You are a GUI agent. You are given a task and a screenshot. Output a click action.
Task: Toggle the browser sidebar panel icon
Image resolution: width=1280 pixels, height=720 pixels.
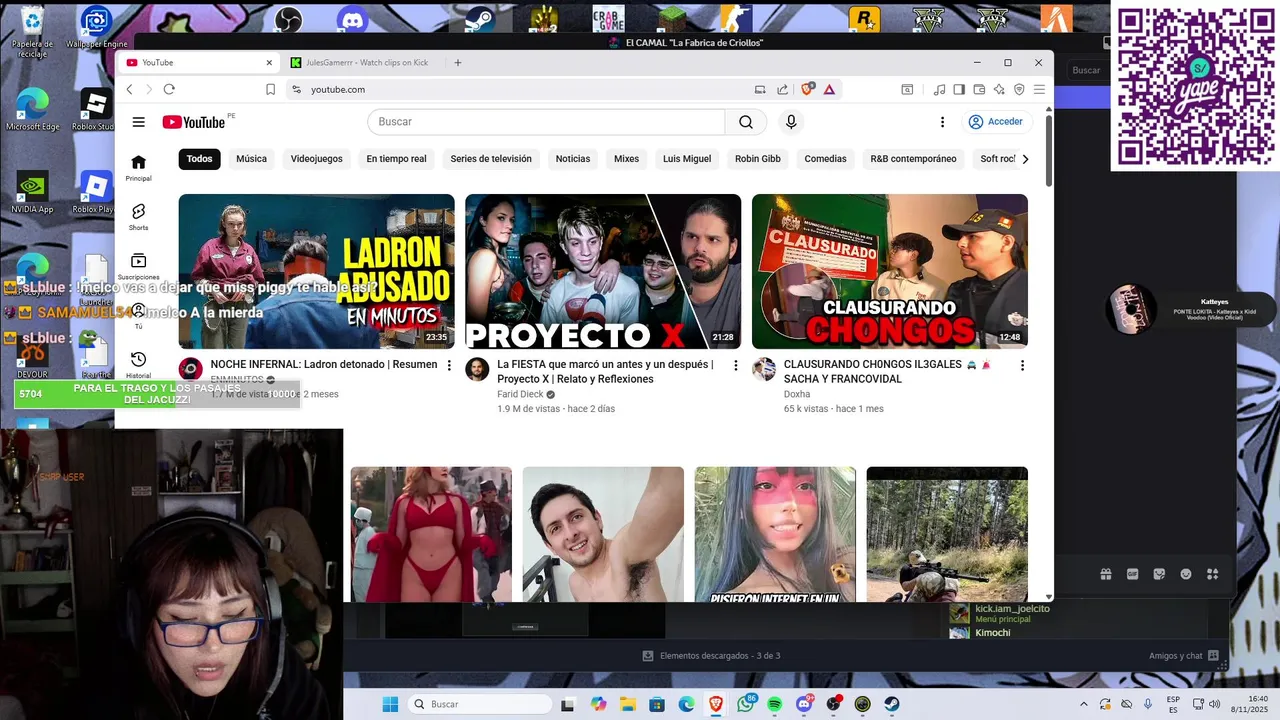(958, 89)
